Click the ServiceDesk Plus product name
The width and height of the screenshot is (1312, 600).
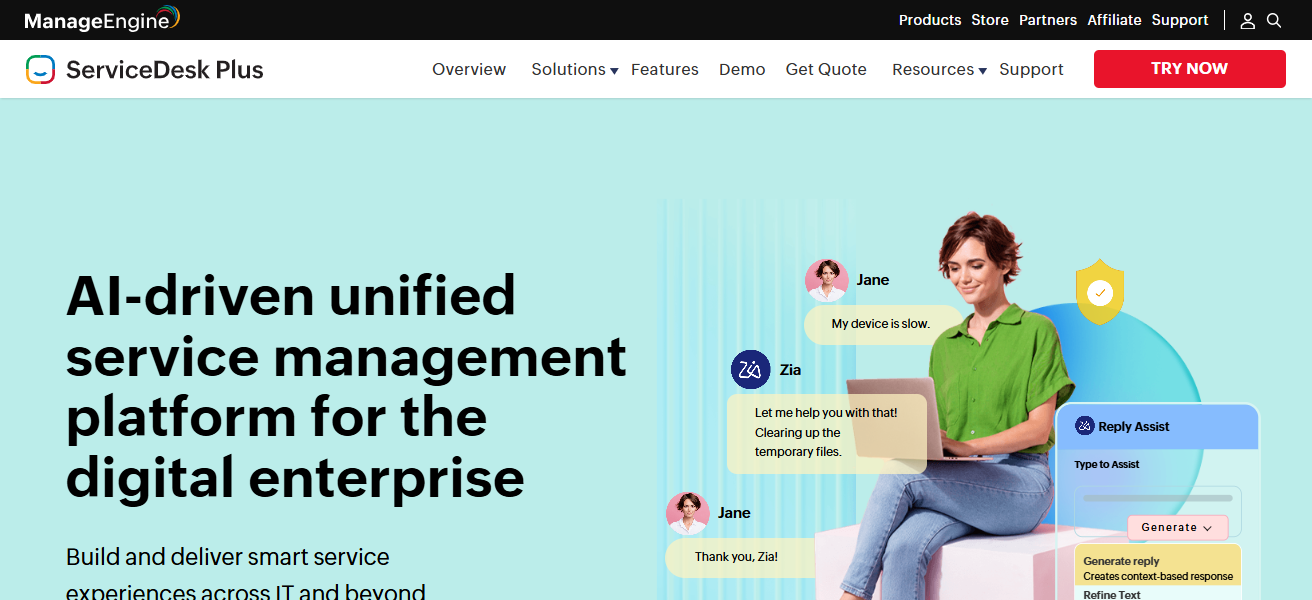pos(165,69)
